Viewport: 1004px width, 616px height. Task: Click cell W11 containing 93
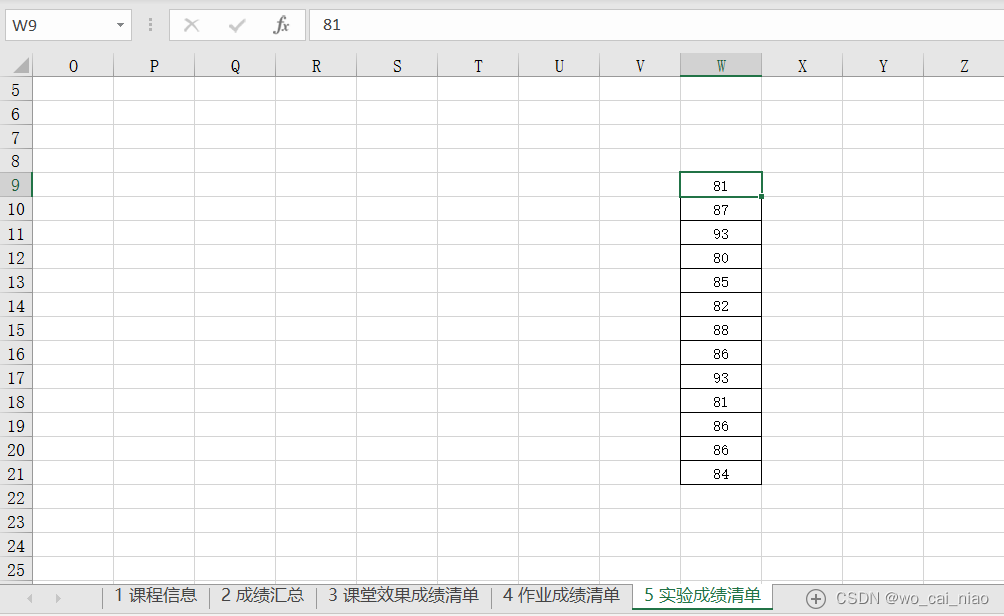point(721,233)
